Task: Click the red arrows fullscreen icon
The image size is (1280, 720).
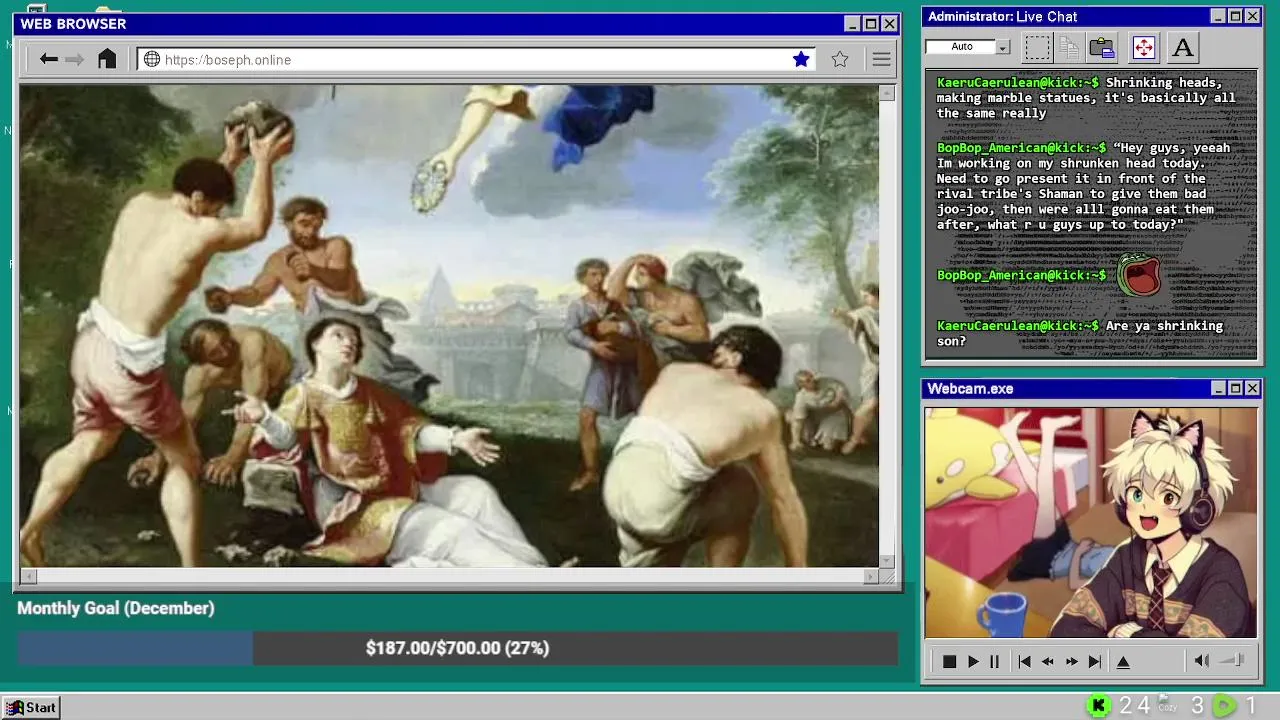Action: pos(1143,47)
